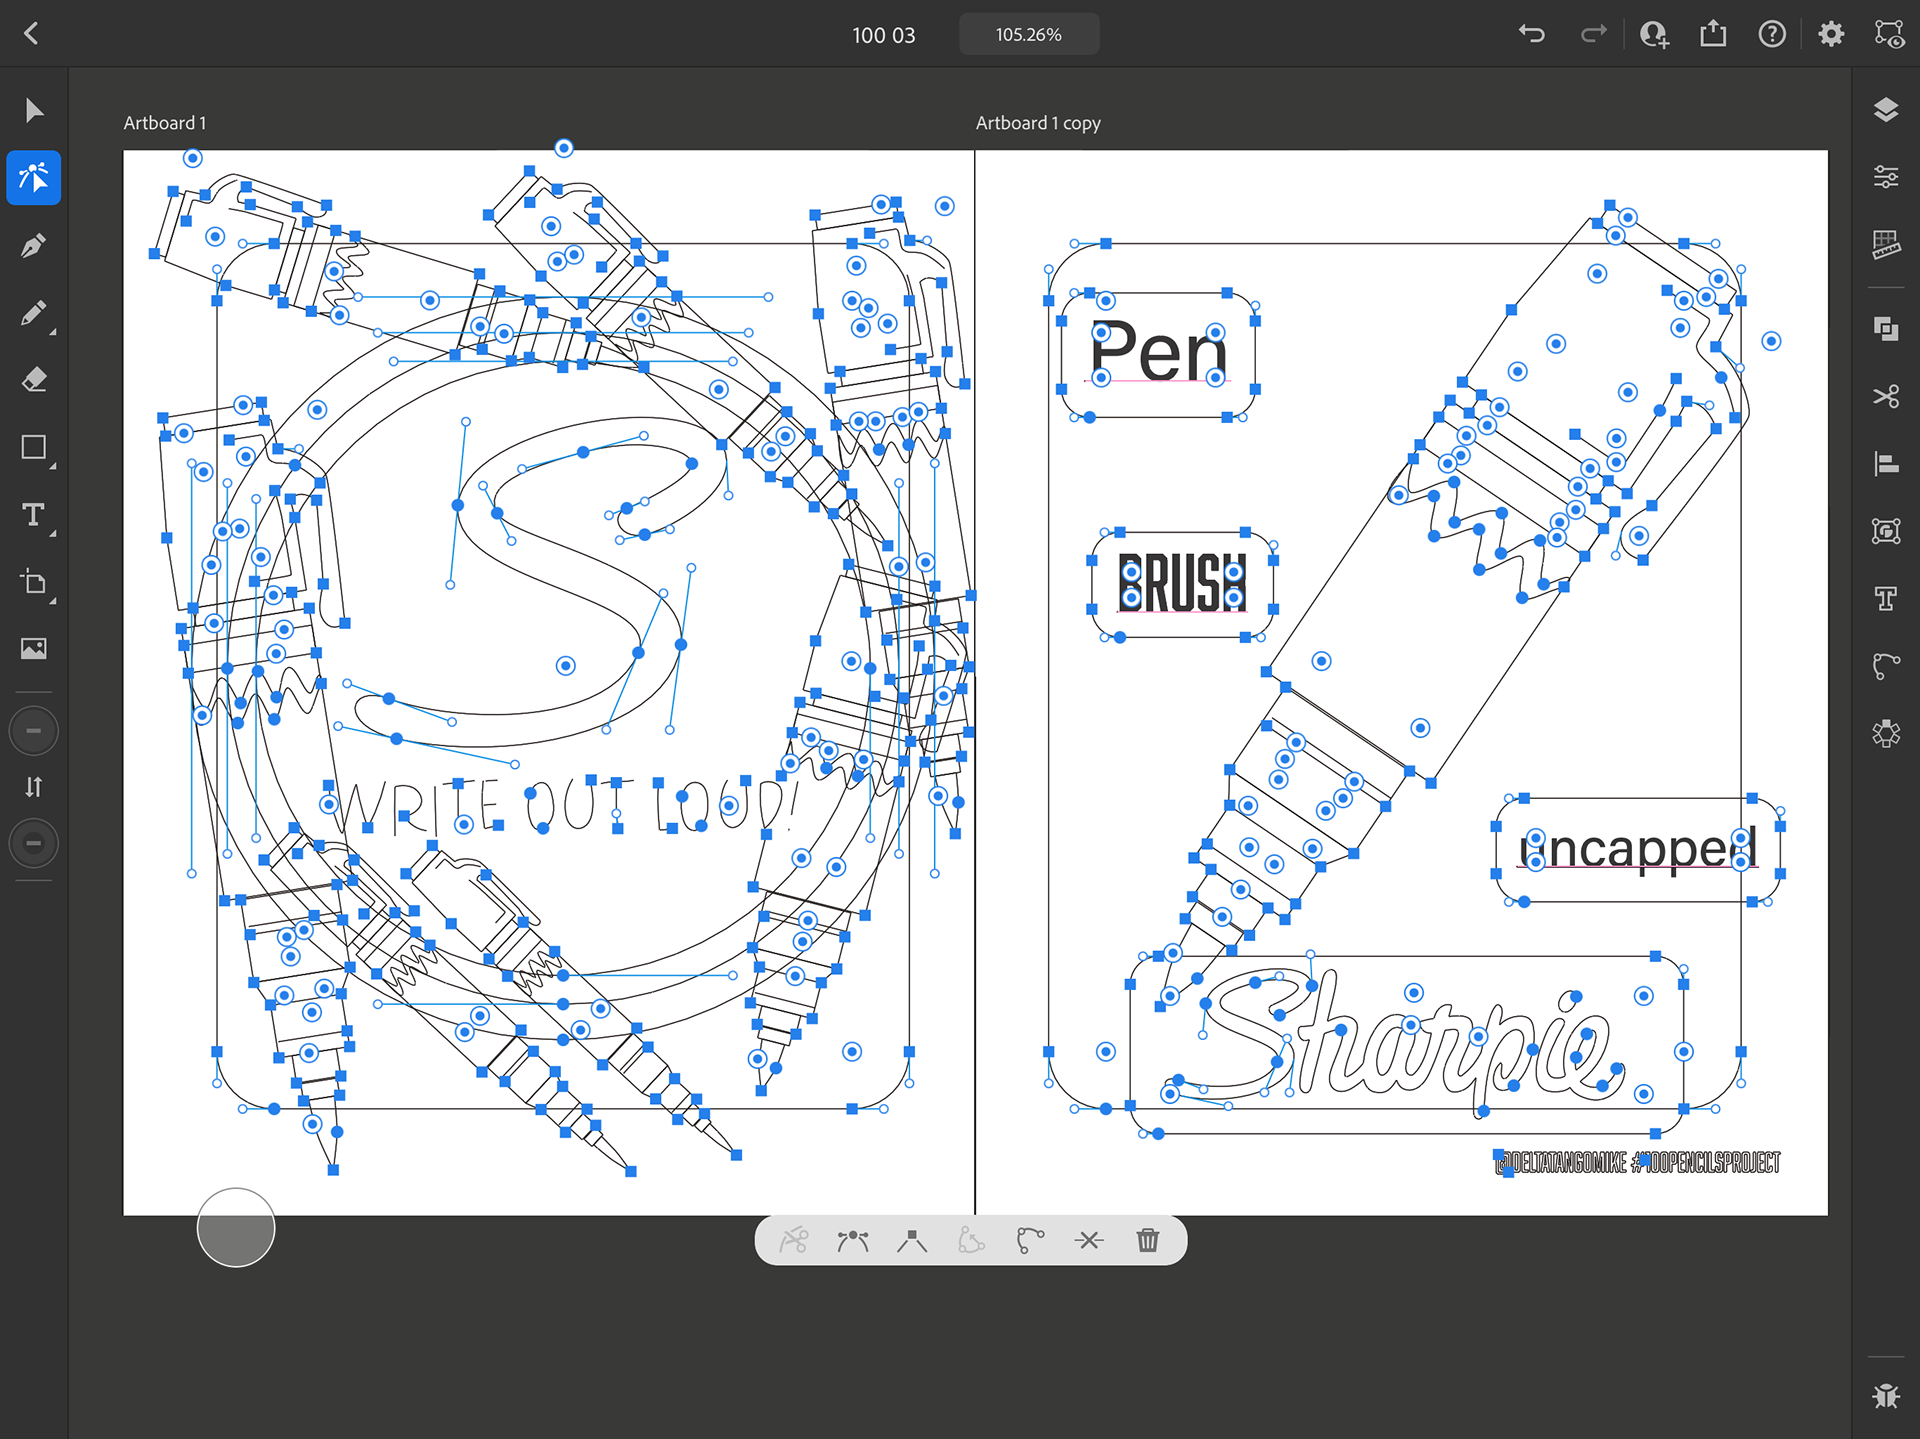Screen dimensions: 1920x1439
Task: Open the Object panel icon
Action: pos(1886,531)
